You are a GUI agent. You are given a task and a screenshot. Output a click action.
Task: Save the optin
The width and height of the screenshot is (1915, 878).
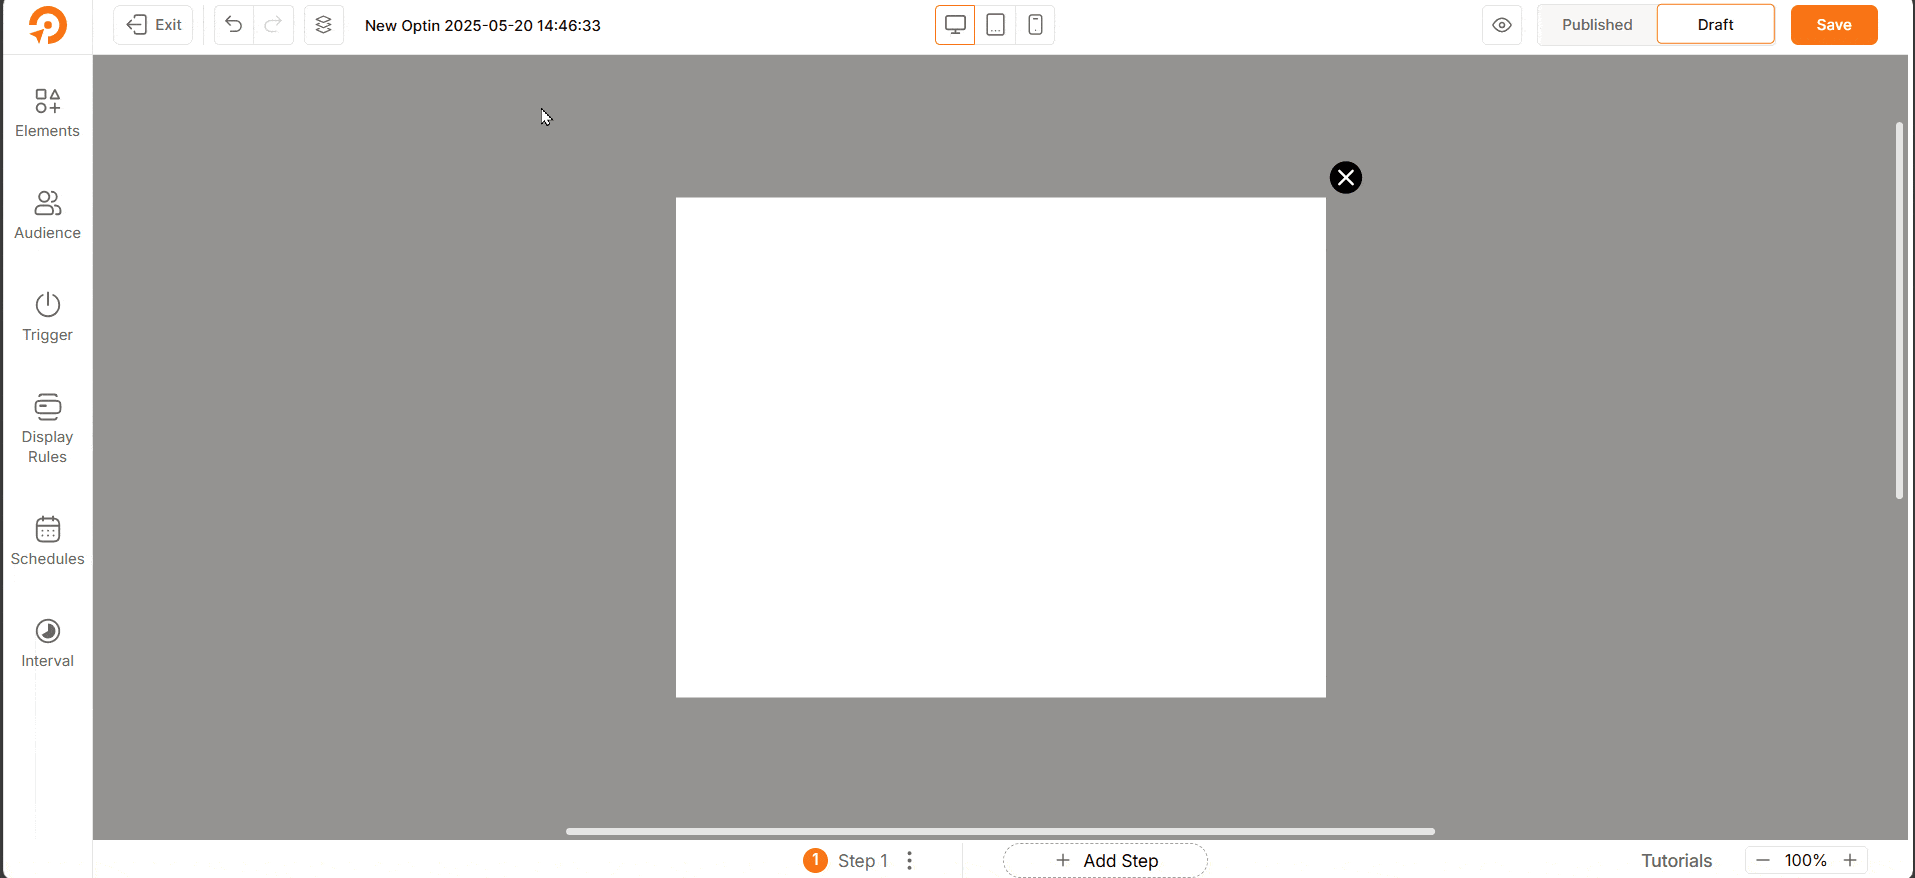(x=1834, y=25)
